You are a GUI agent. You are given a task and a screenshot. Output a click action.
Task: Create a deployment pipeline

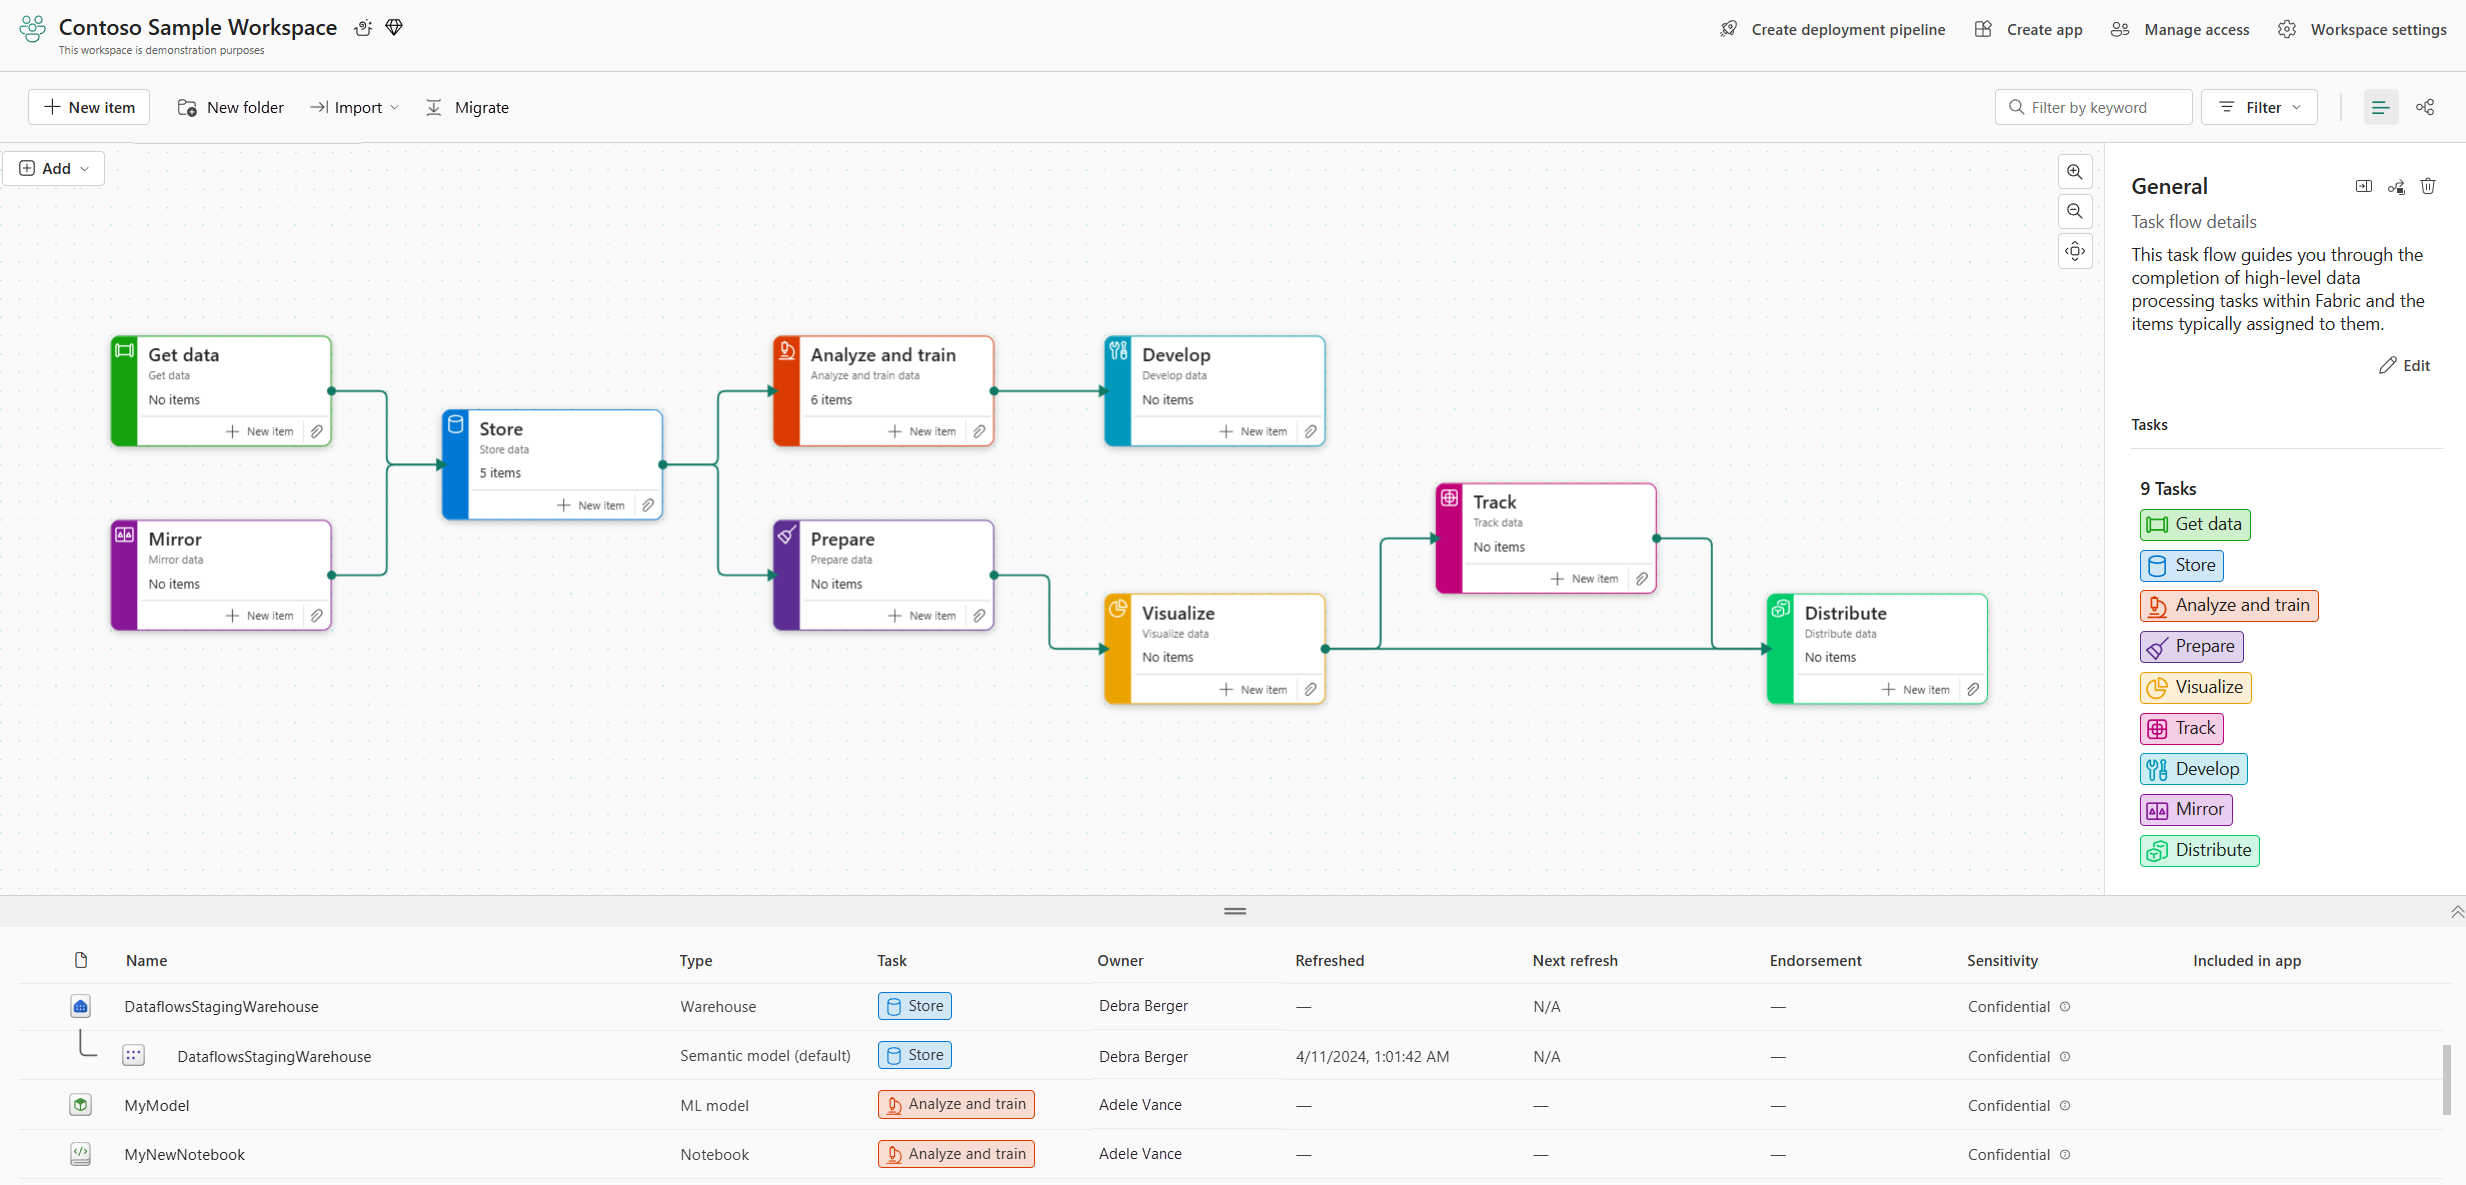[1833, 29]
